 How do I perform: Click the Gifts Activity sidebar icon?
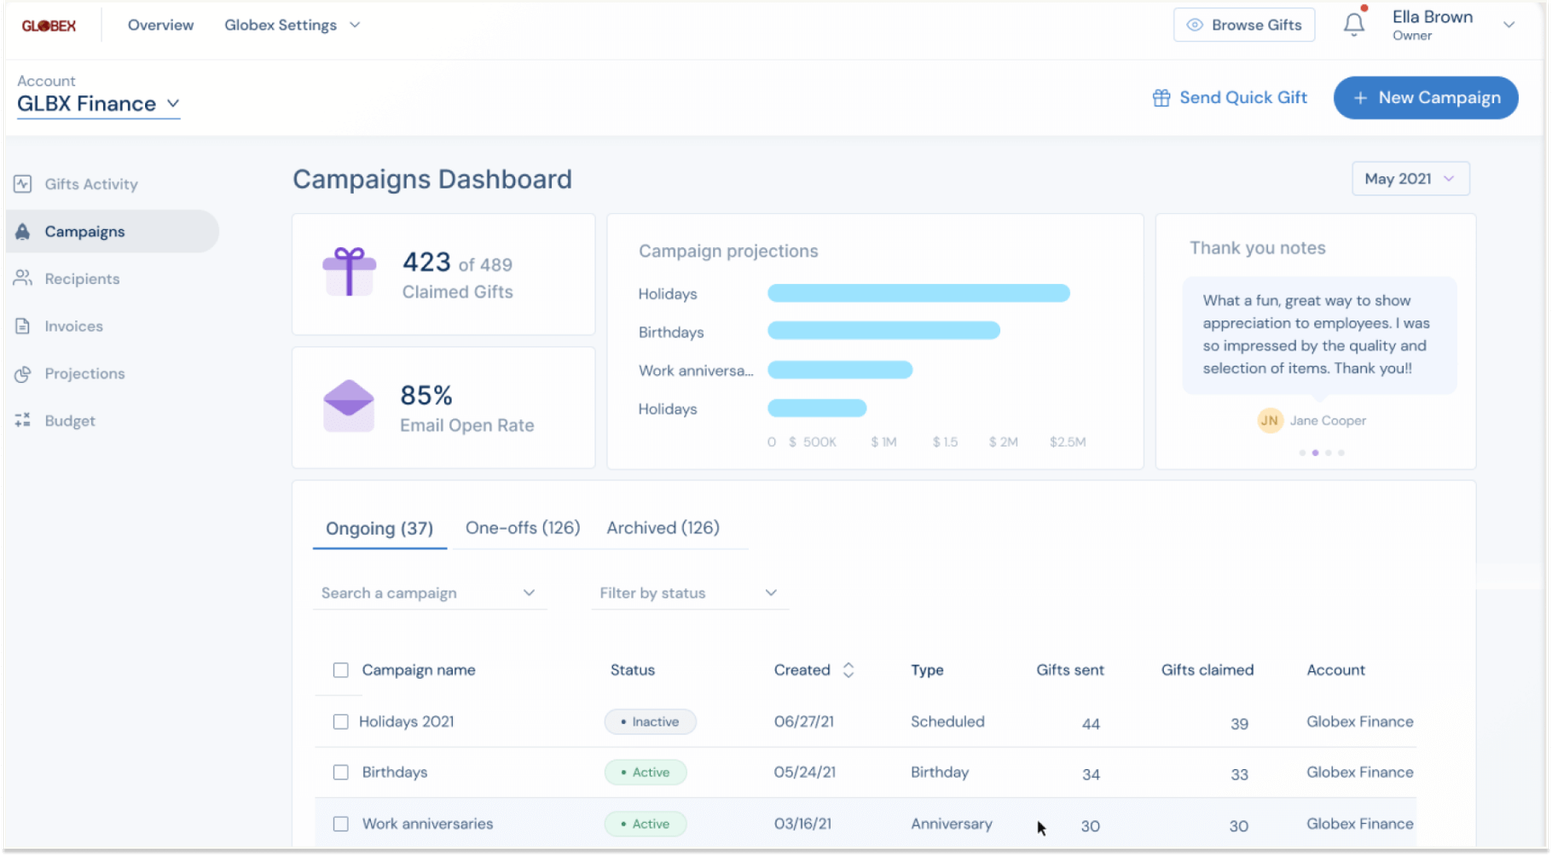tap(23, 184)
